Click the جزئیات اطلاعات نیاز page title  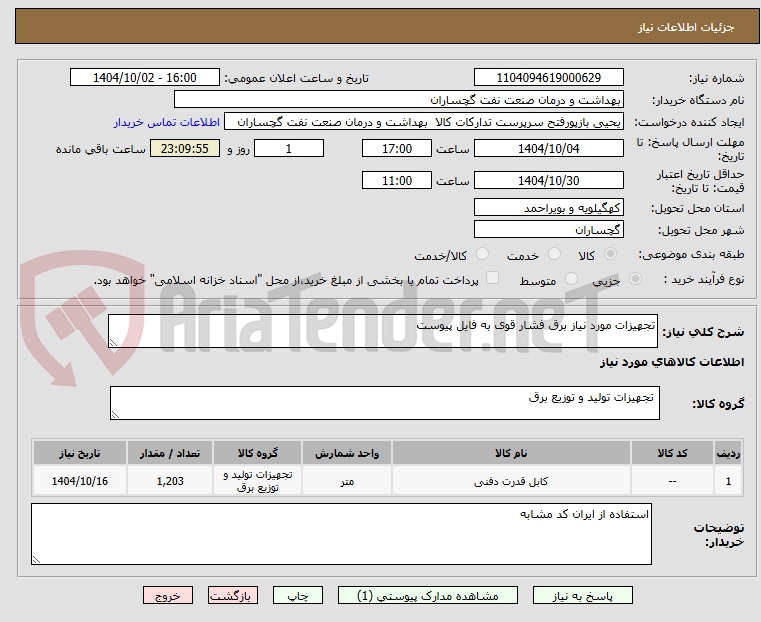coord(686,27)
